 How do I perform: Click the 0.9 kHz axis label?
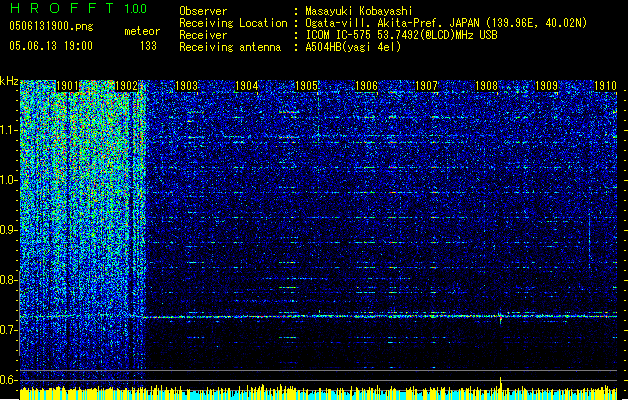pyautogui.click(x=9, y=230)
